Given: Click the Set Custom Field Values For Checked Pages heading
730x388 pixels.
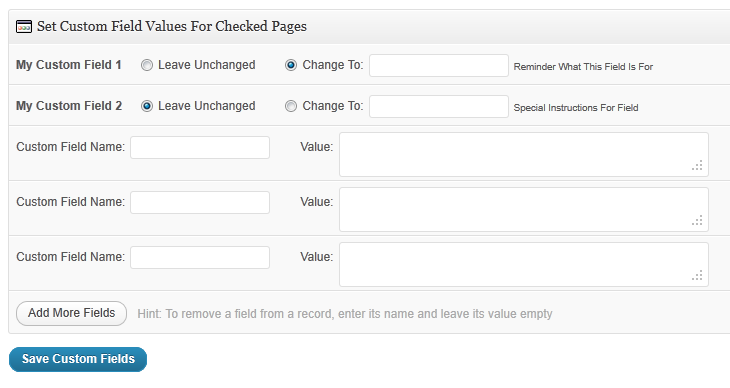Looking at the screenshot, I should coord(172,27).
